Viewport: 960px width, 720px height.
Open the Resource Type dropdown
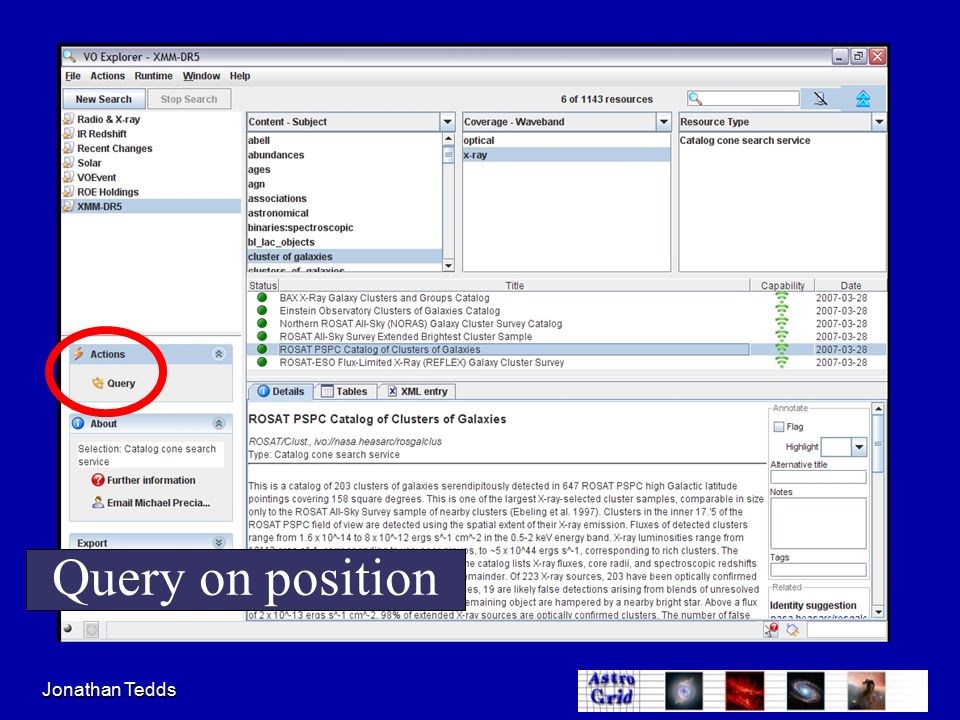(879, 122)
